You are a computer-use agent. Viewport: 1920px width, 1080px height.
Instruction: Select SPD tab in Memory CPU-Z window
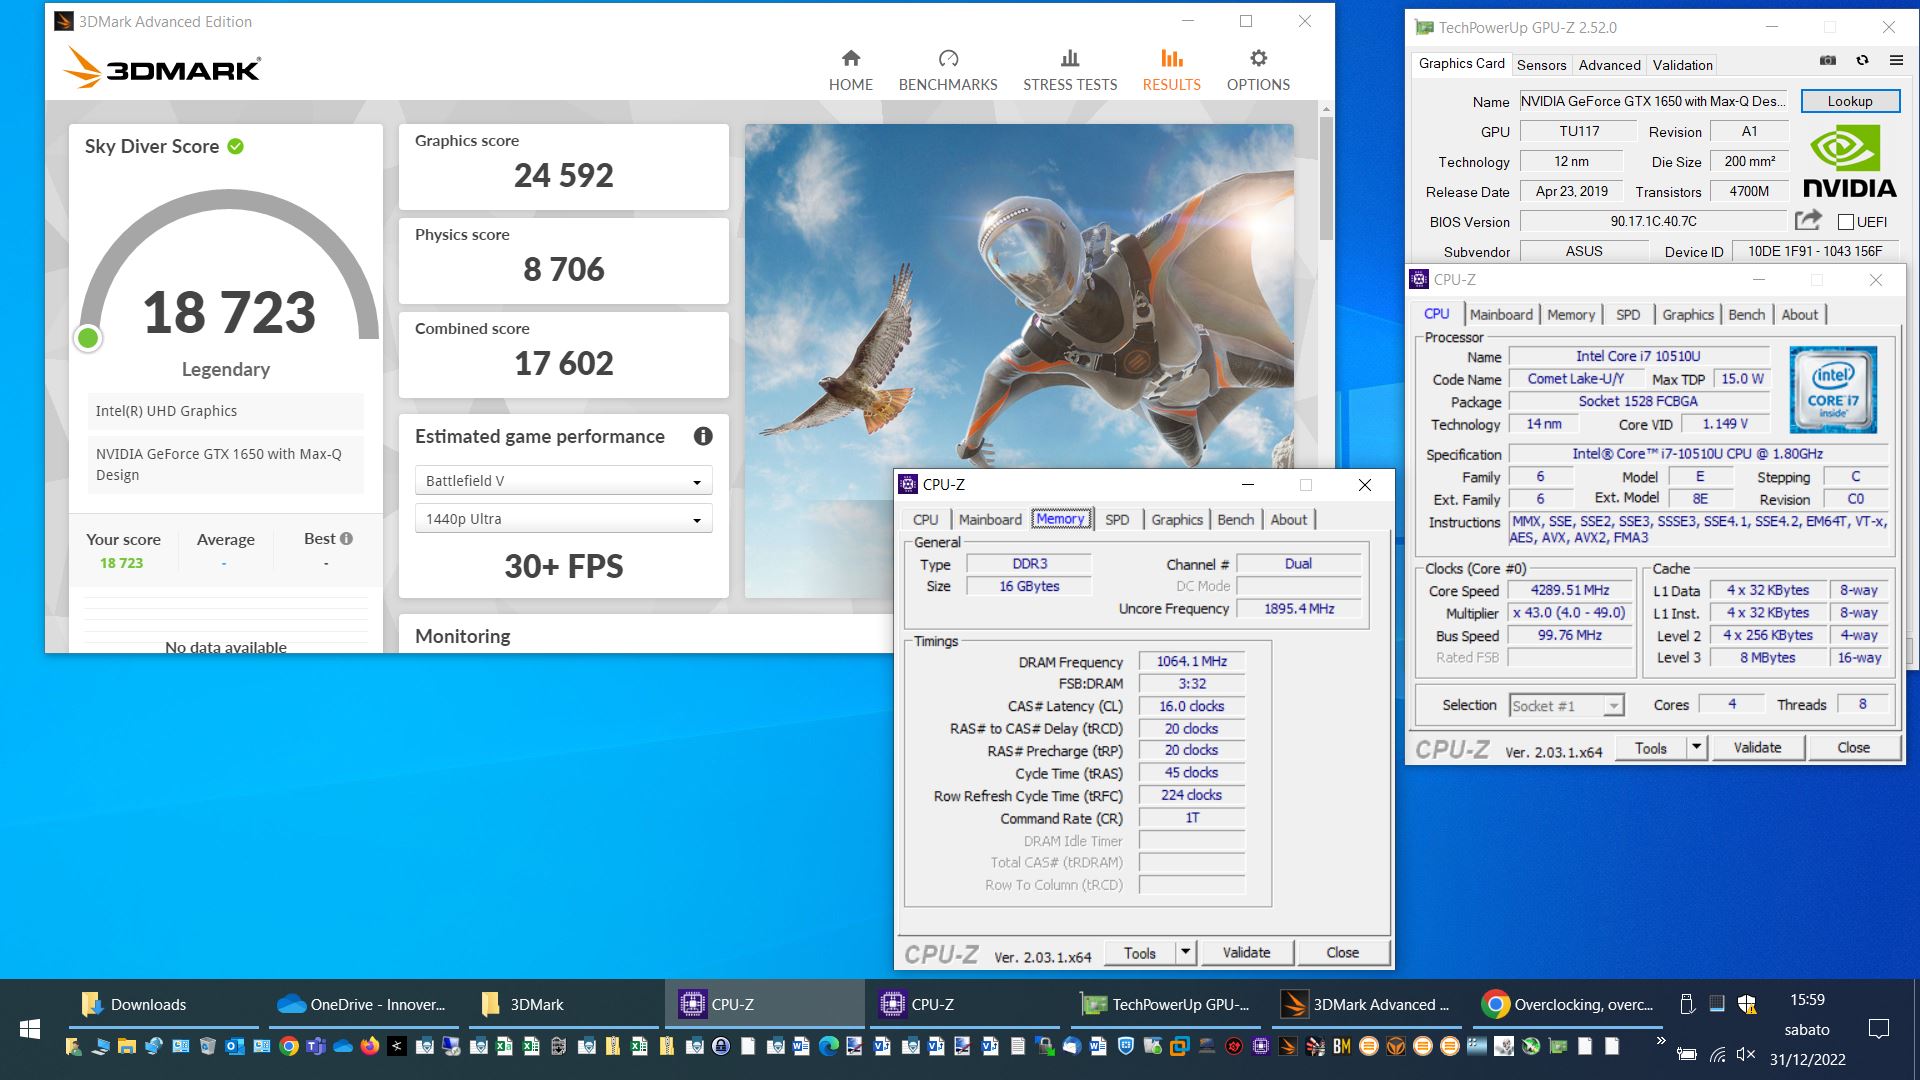point(1117,520)
